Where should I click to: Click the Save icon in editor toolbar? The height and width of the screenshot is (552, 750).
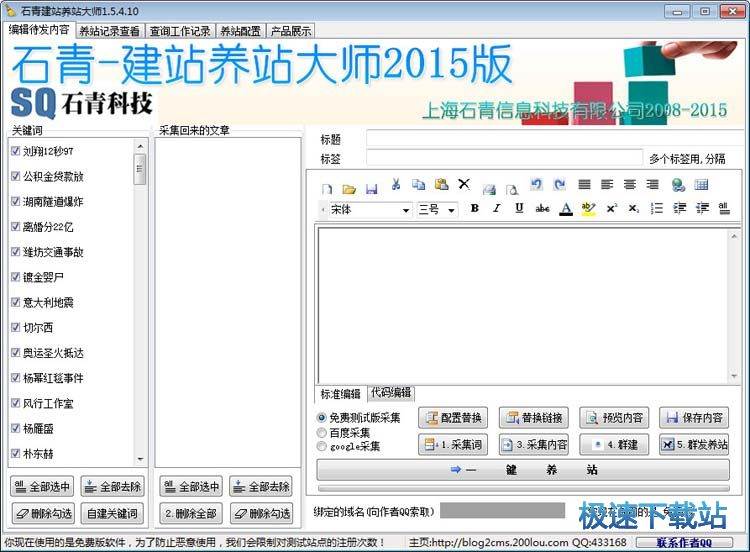tap(371, 187)
